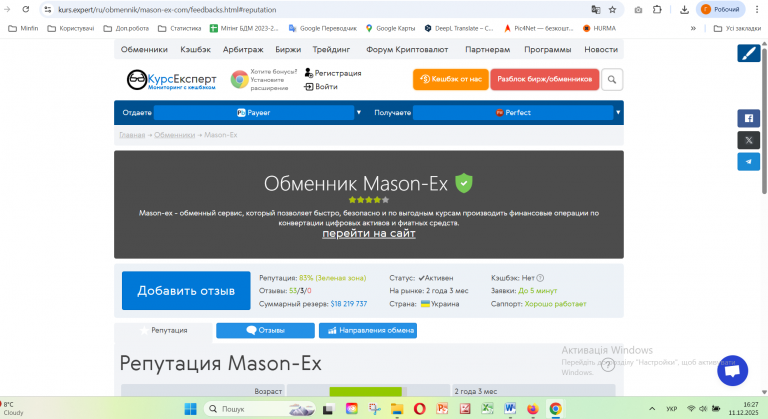
Task: Click the Кешбэк от нас button
Action: (451, 79)
